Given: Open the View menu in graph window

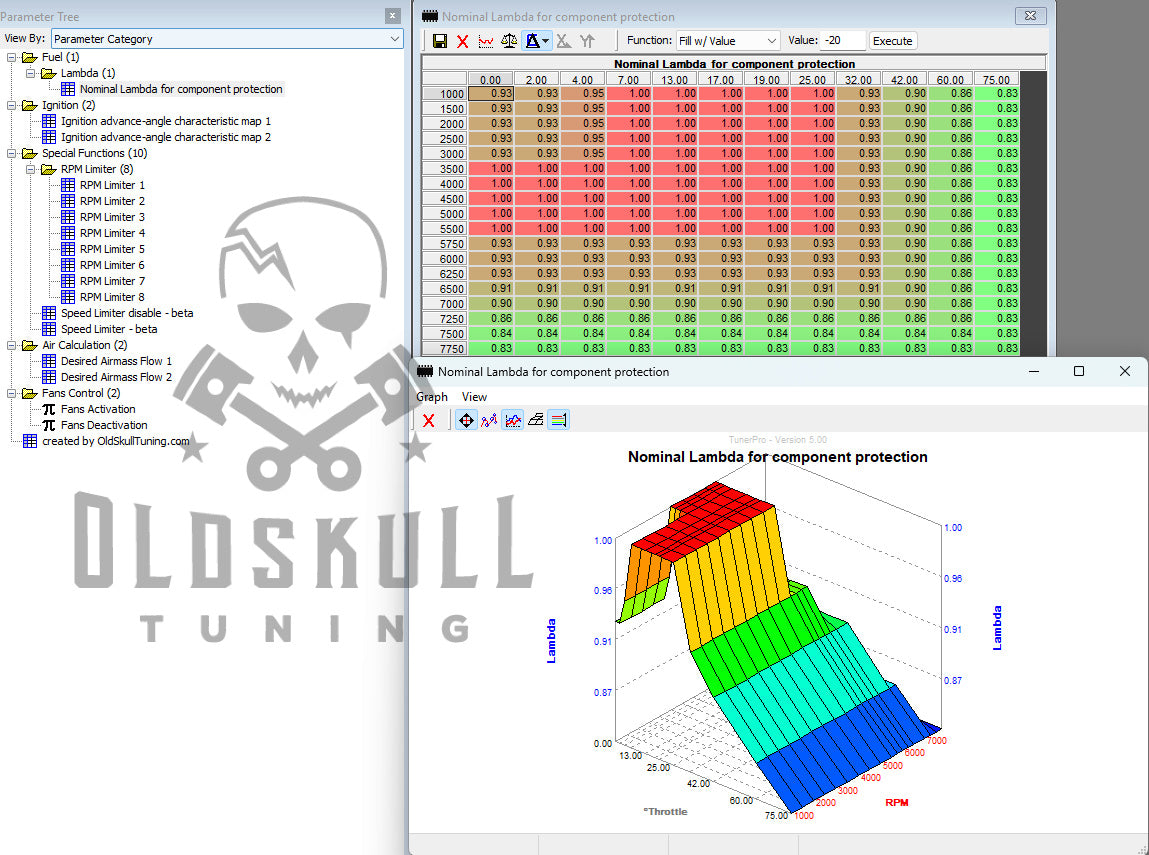Looking at the screenshot, I should click(x=474, y=396).
